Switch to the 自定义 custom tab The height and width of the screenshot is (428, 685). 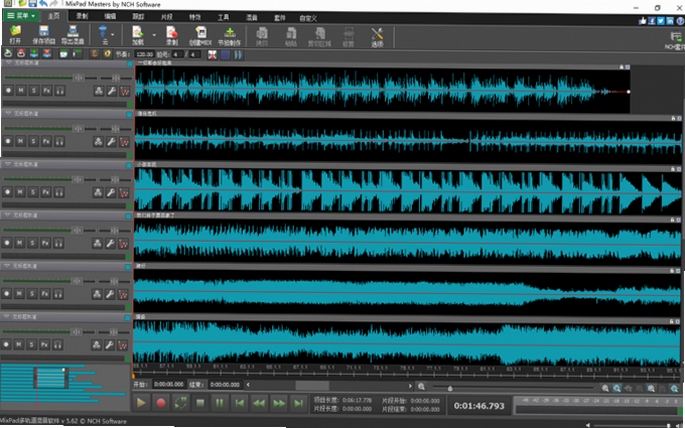[308, 18]
